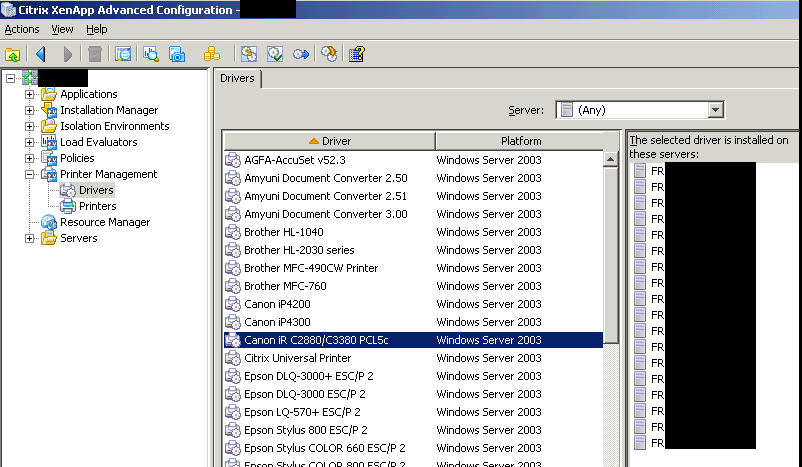Click the AGFA-AccuSet row driver icon
The height and width of the screenshot is (467, 802).
coord(233,160)
